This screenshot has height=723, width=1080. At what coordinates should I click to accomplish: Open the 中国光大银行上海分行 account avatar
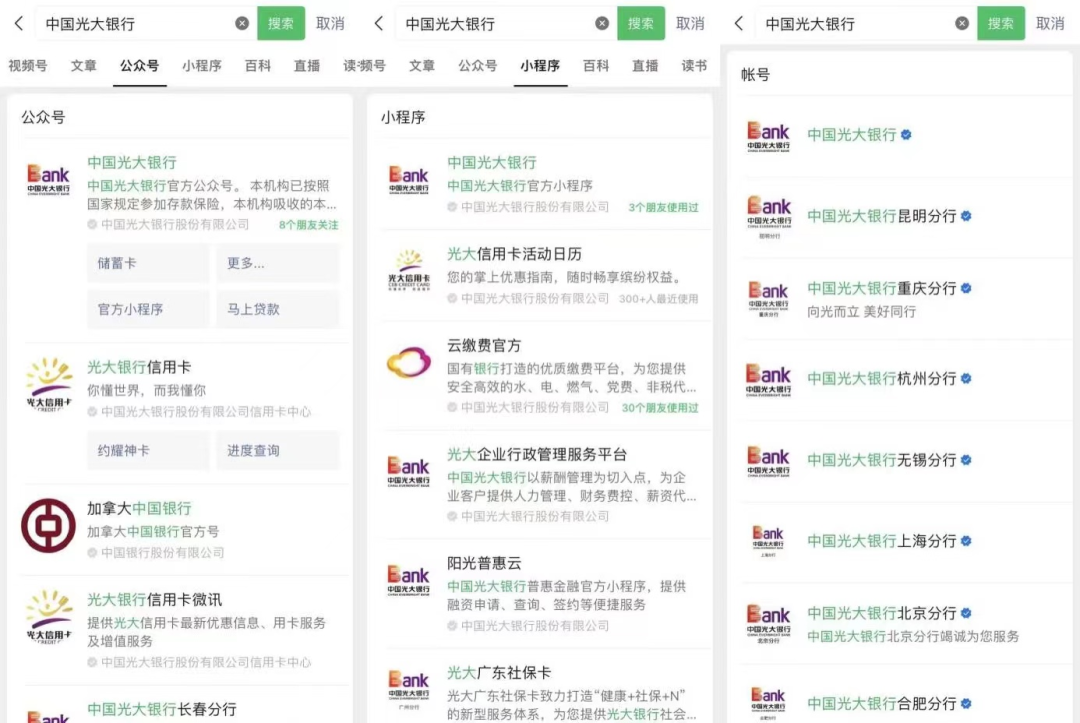coord(769,542)
